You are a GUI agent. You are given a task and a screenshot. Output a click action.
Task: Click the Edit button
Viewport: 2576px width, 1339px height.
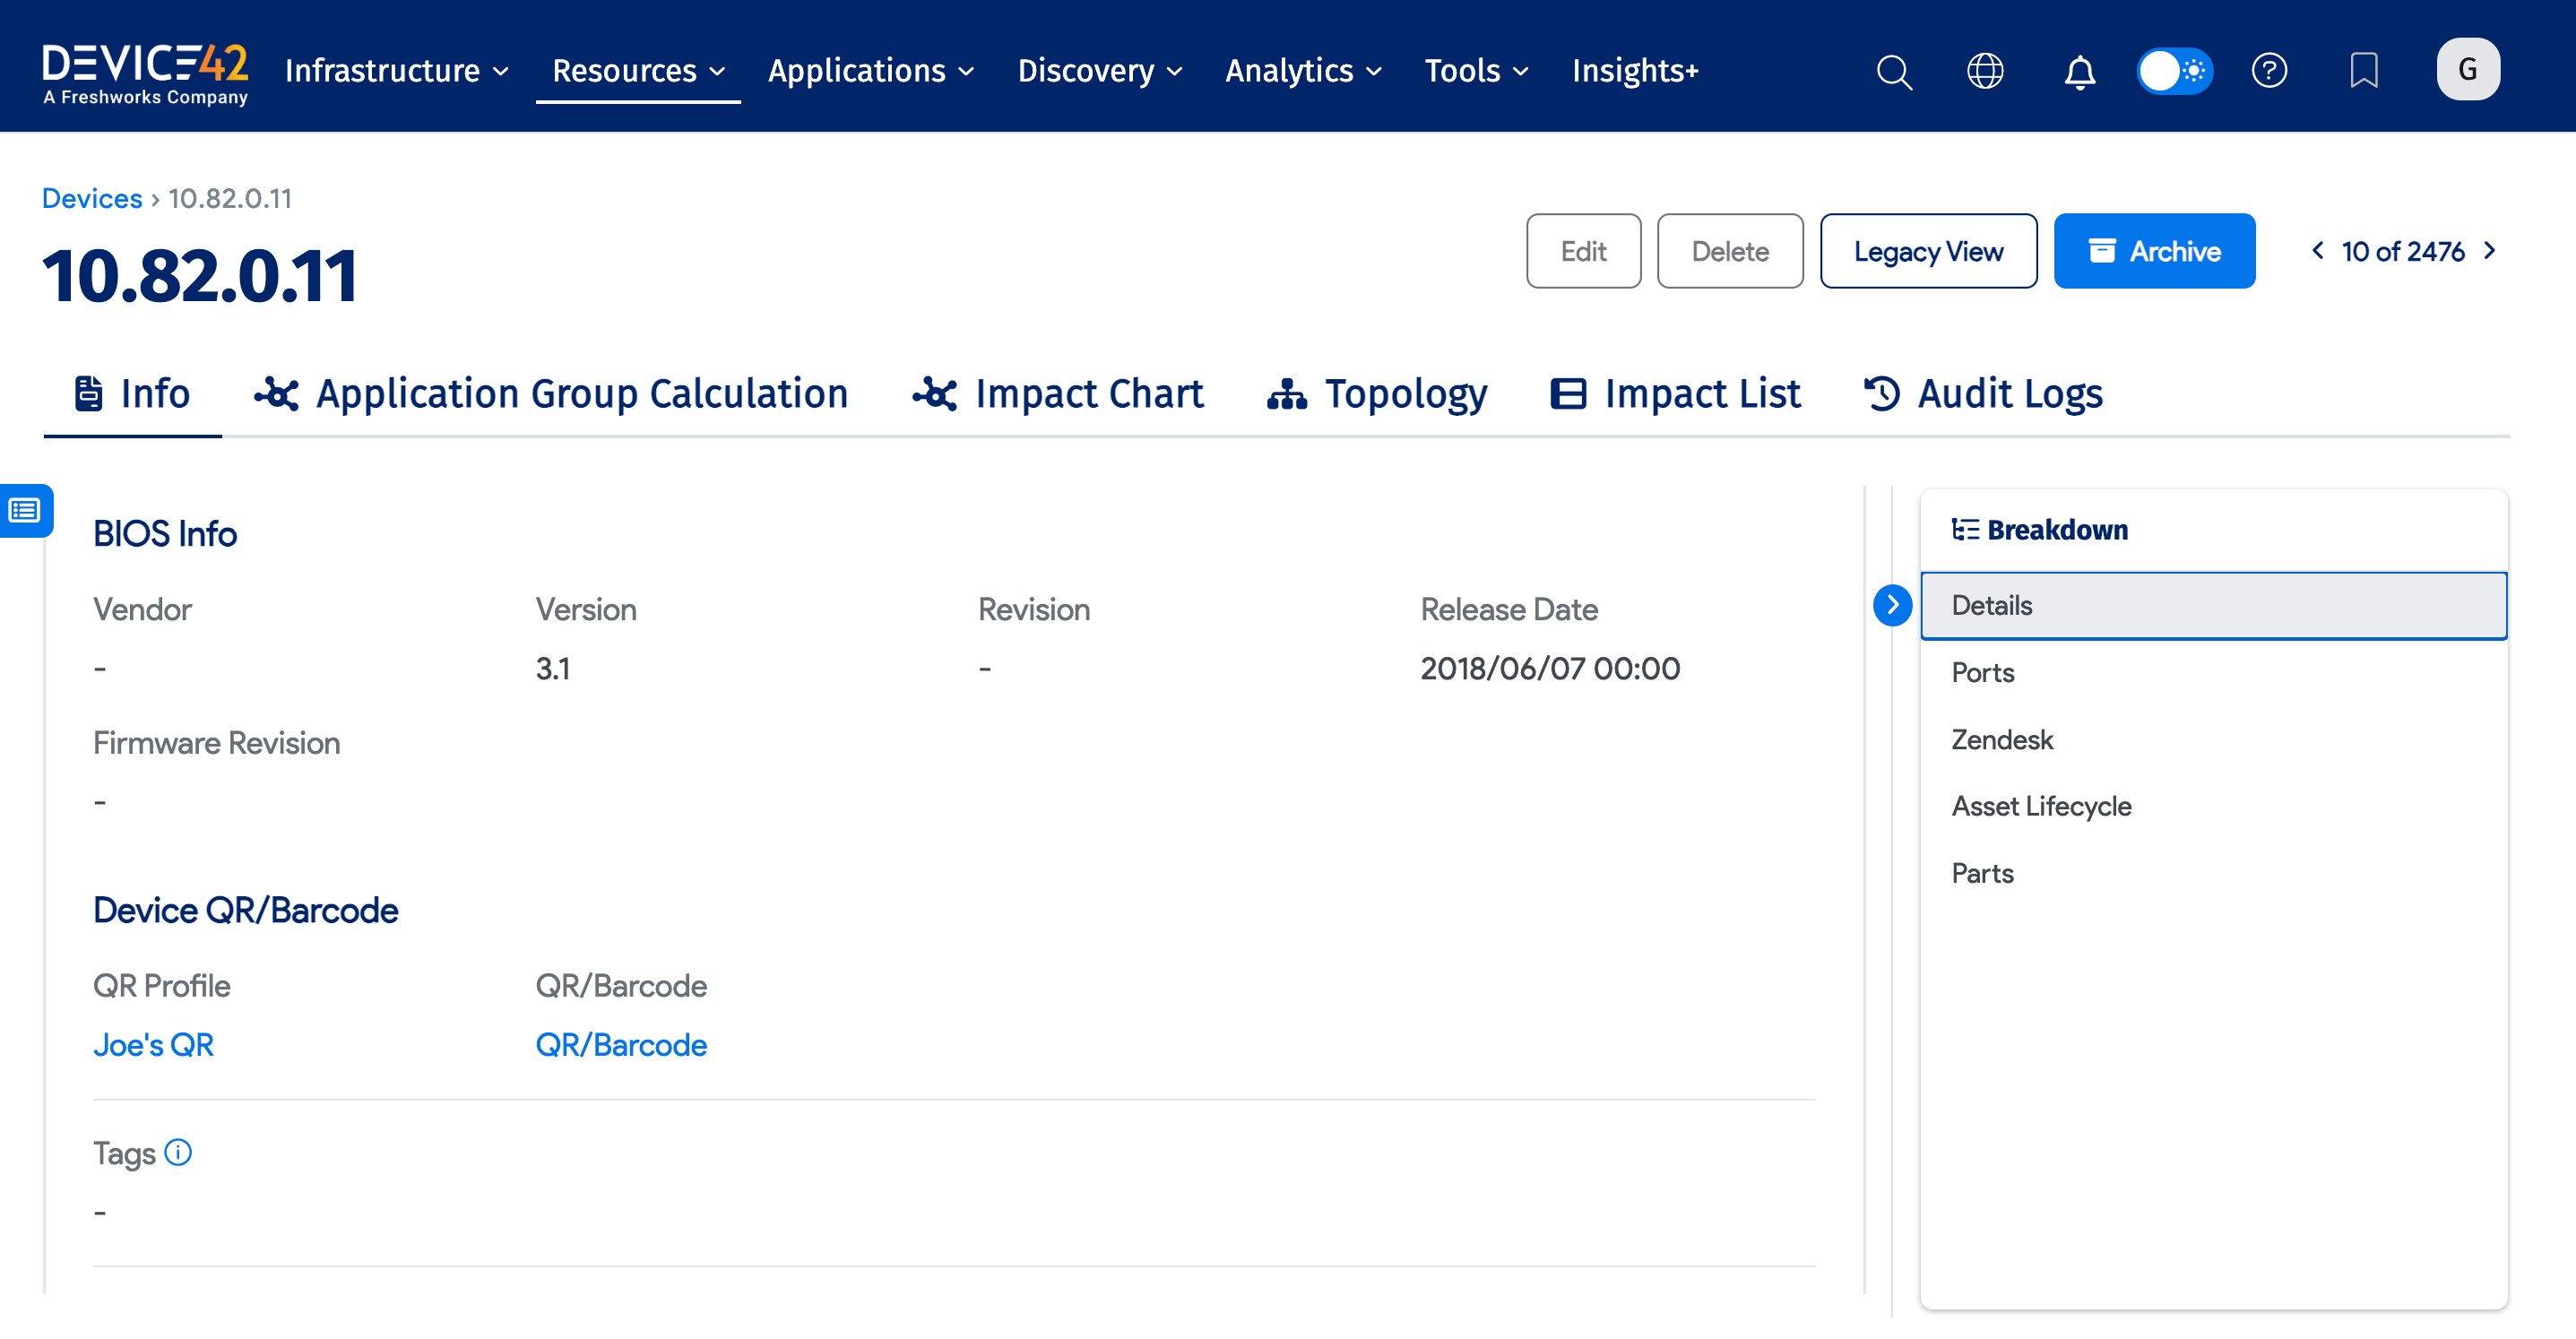click(1583, 251)
